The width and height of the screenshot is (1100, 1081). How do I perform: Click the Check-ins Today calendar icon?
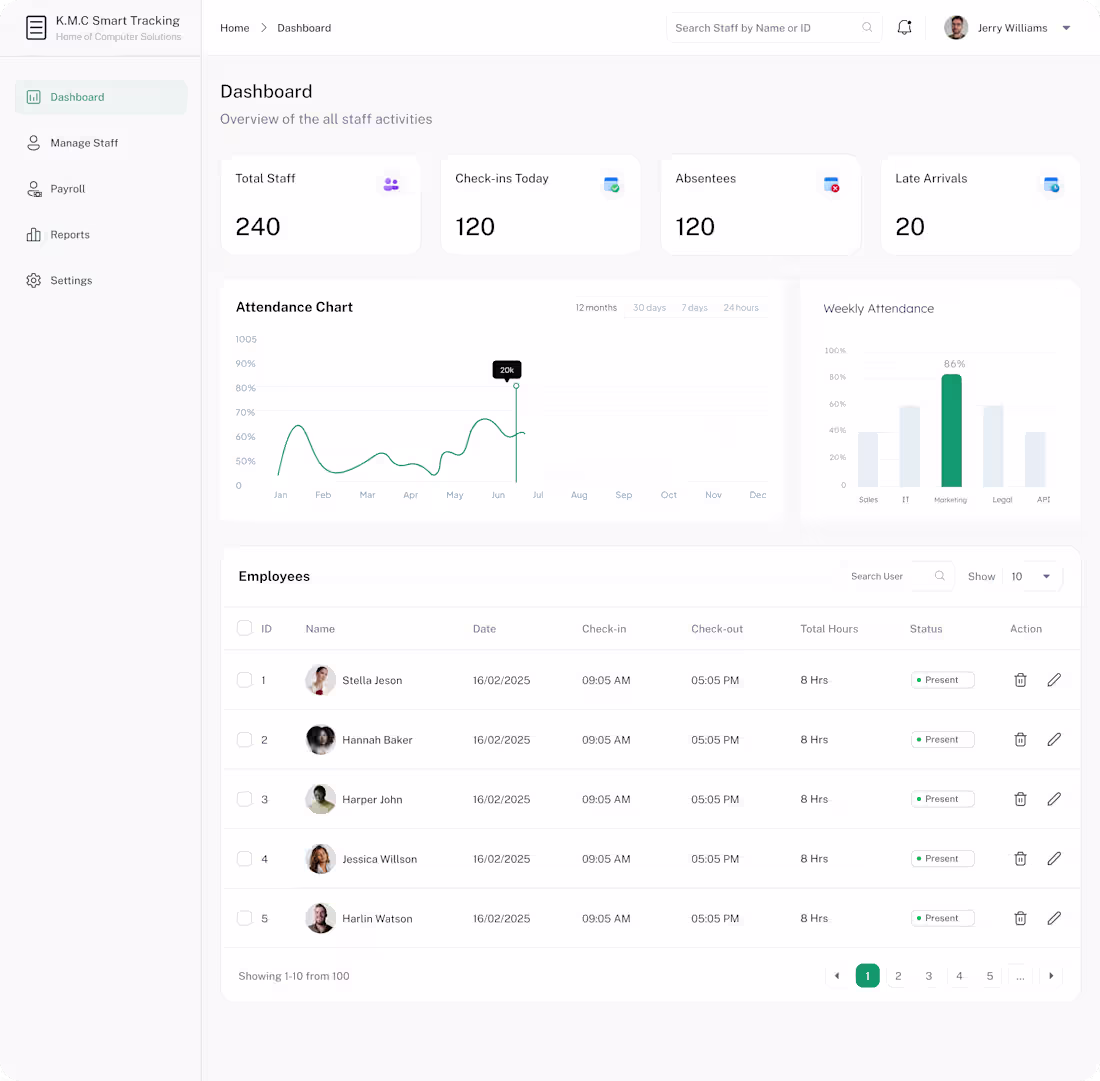click(611, 184)
